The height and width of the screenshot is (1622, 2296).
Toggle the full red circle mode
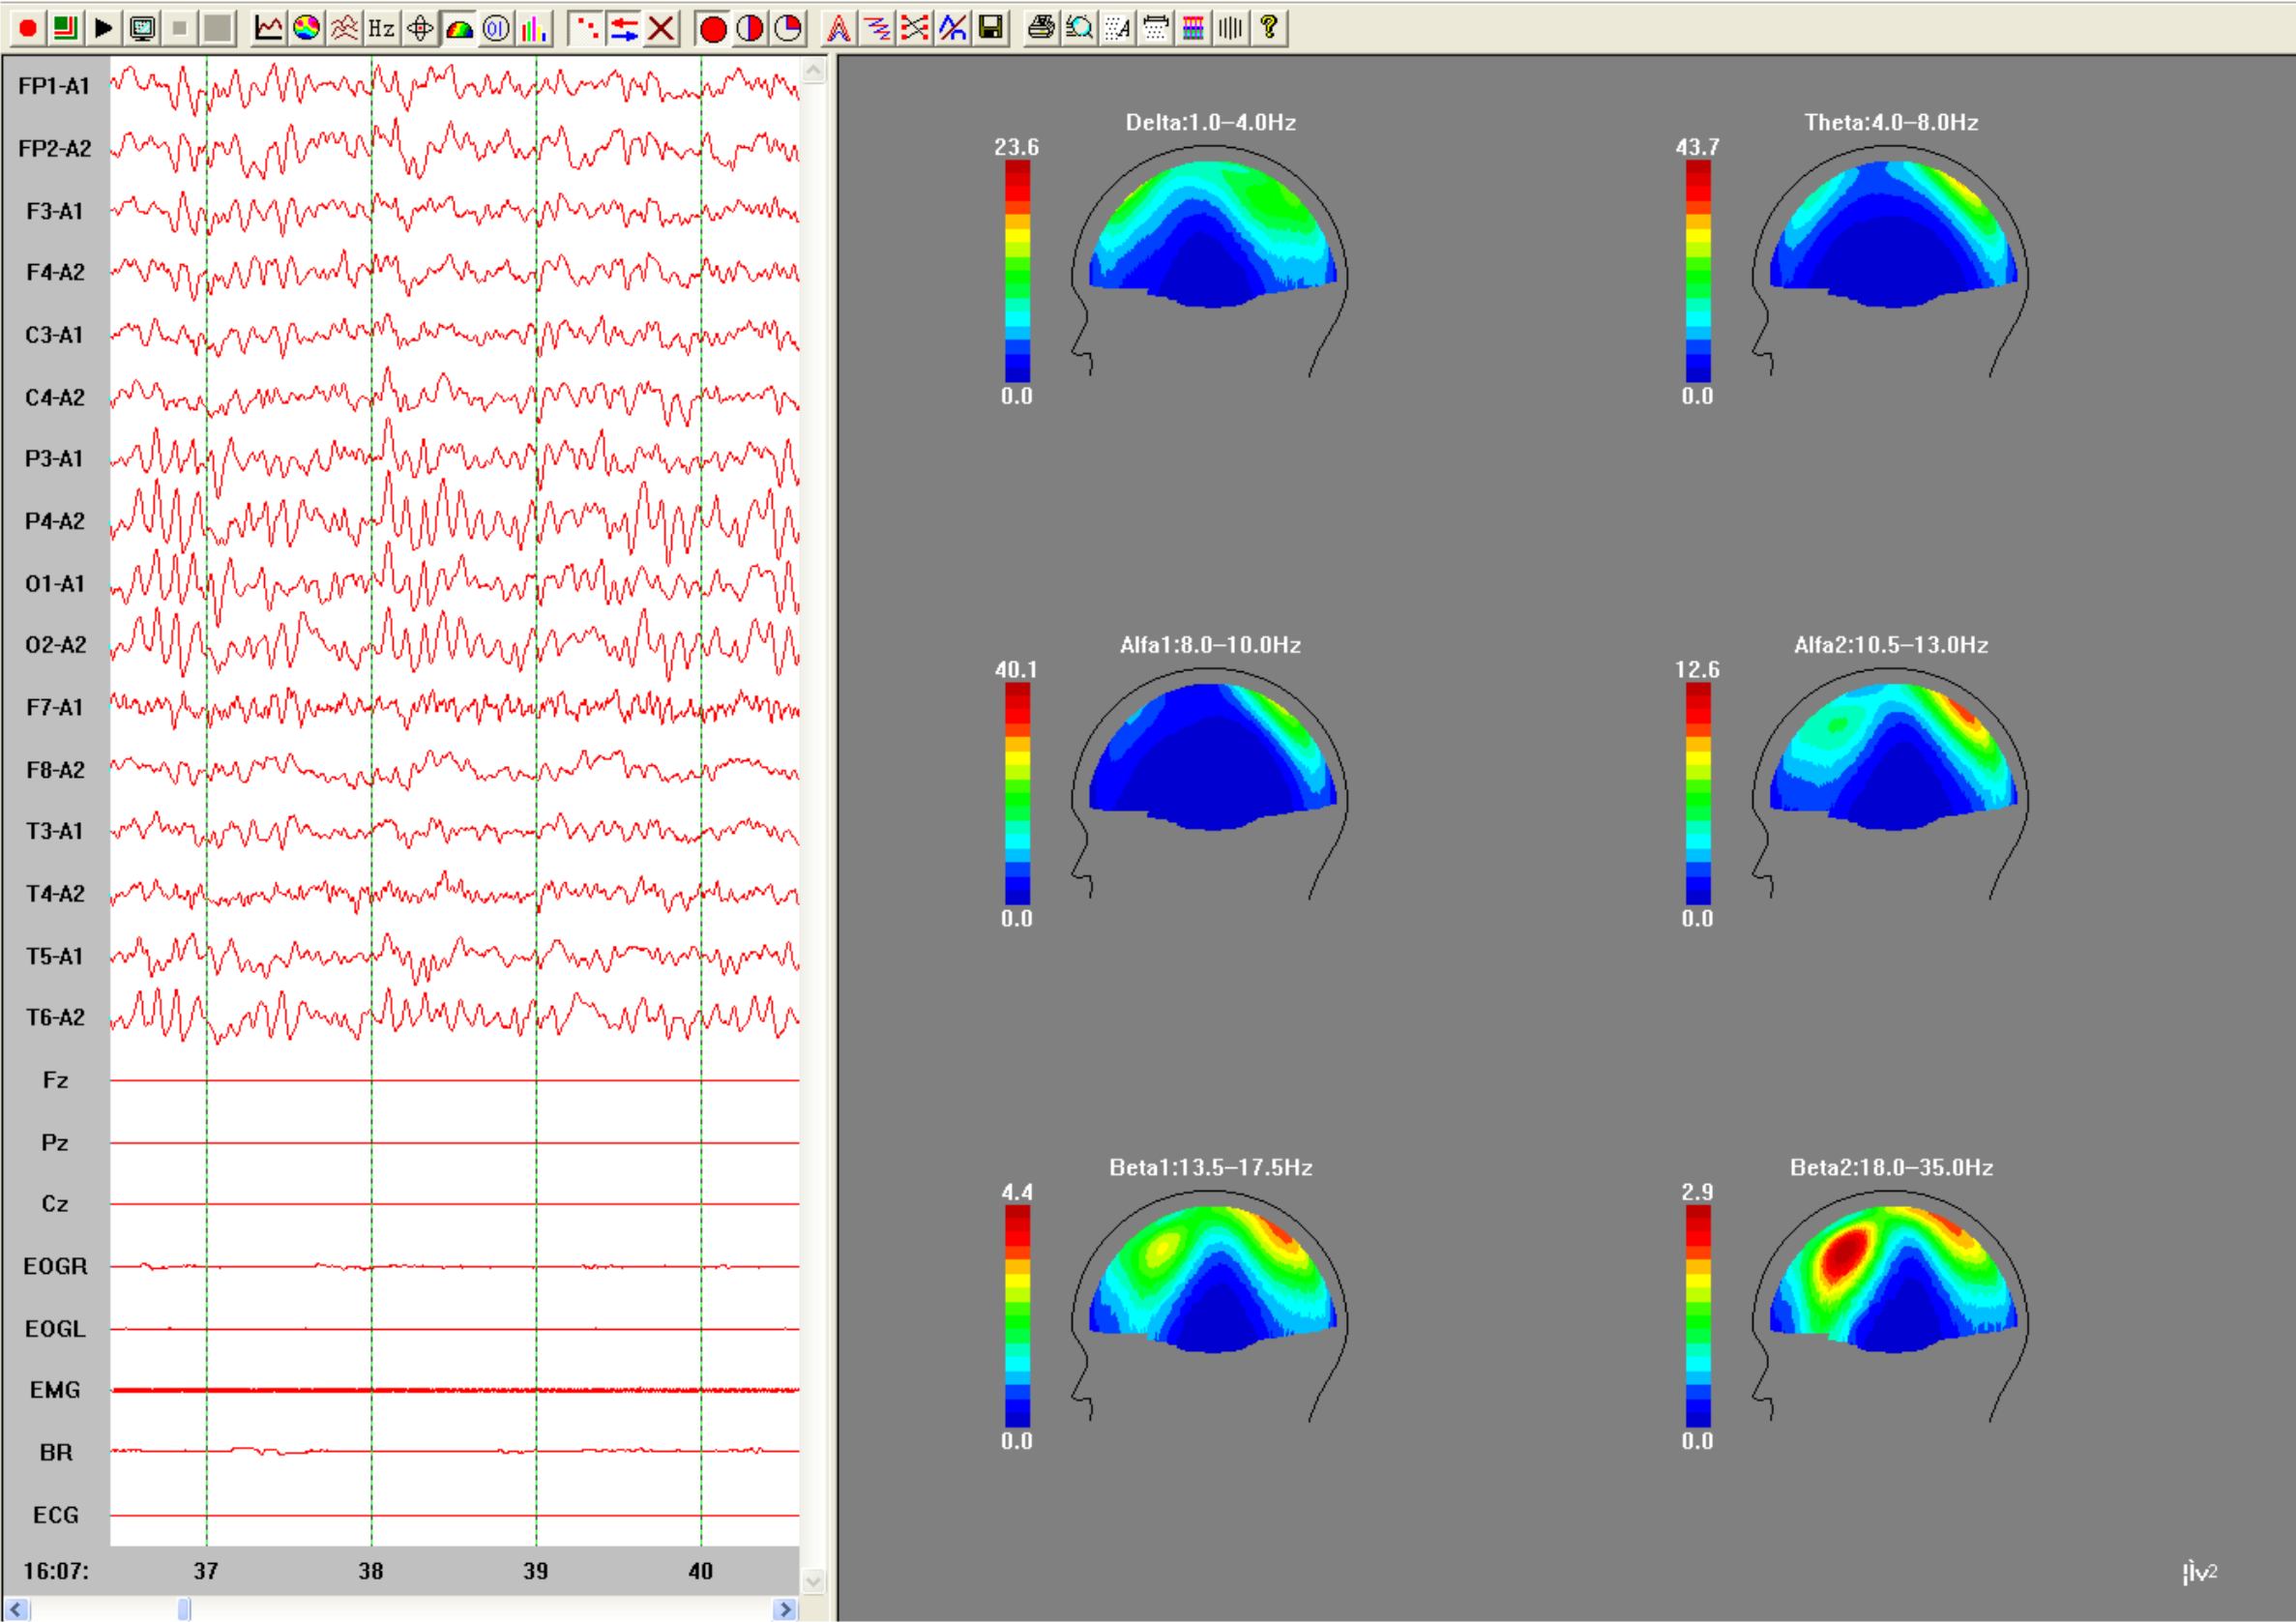712,28
